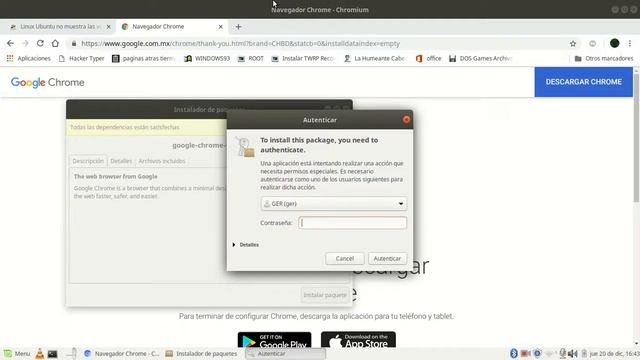The image size is (640, 360).
Task: Bookmark this page with star icon
Action: [x=573, y=43]
